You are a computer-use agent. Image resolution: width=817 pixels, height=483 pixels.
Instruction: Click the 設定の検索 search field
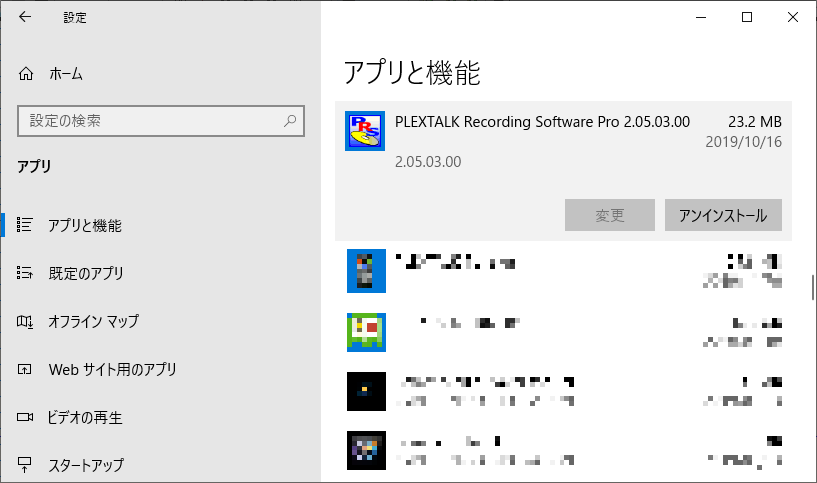[161, 121]
